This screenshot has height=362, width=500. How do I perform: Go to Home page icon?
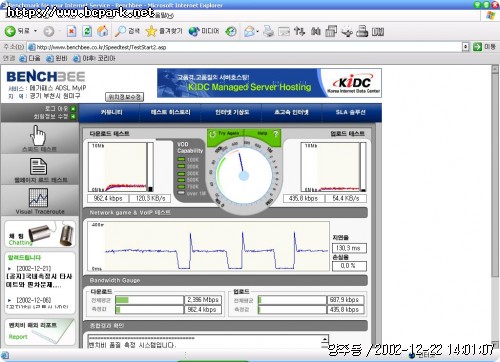point(103,31)
